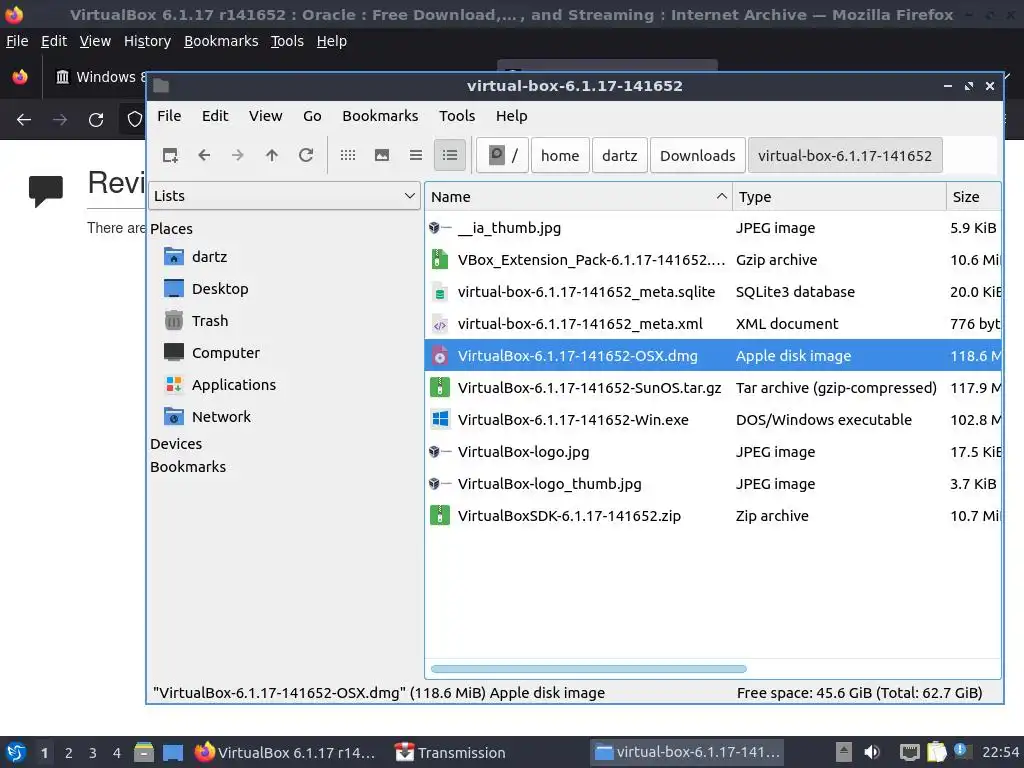Open the Go menu
Screen dimensions: 1024x768
(312, 116)
